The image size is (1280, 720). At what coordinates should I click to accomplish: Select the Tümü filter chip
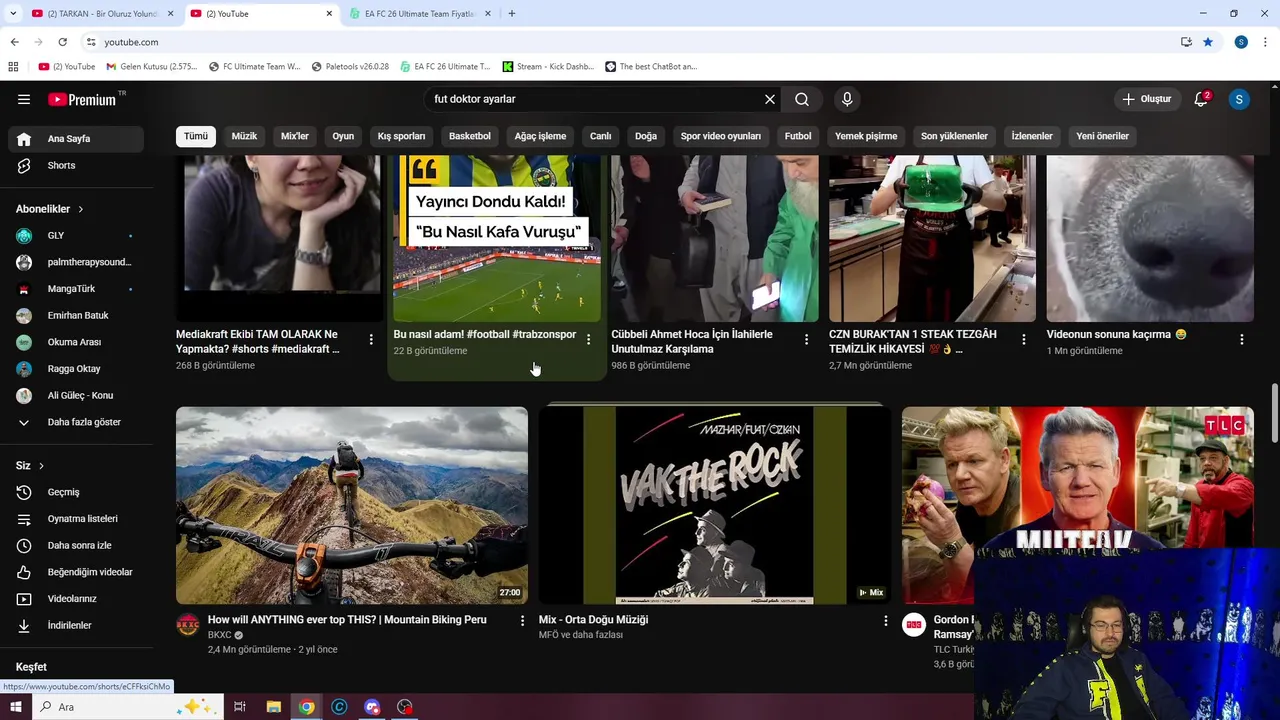pos(196,136)
